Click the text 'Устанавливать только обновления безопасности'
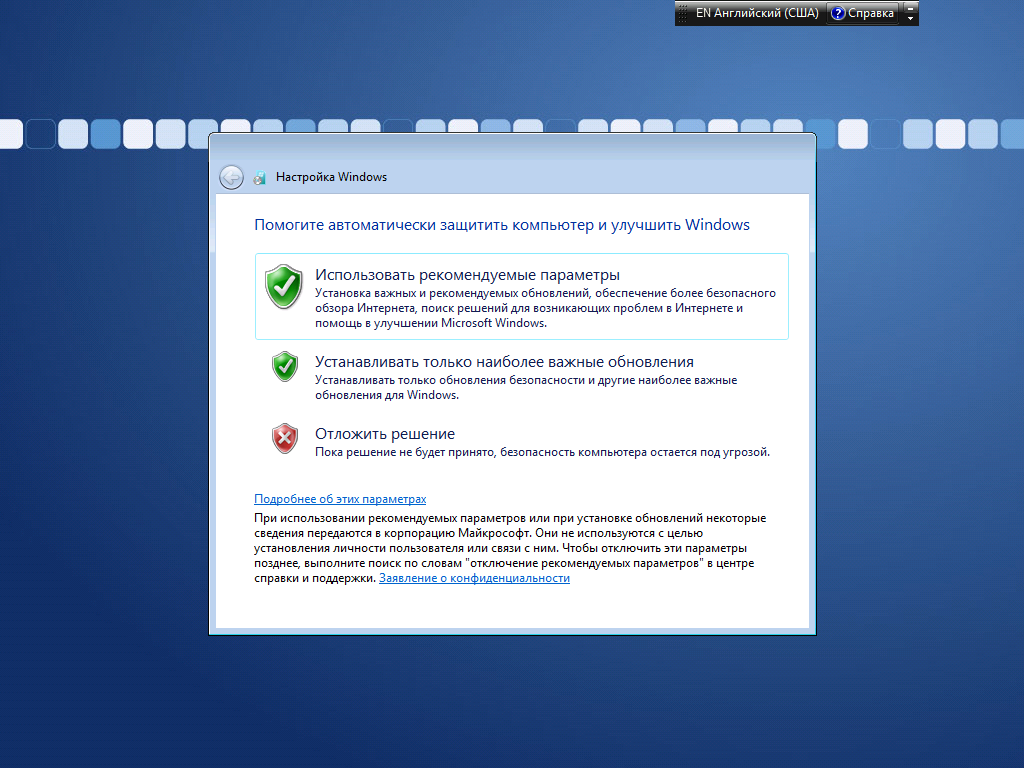This screenshot has height=768, width=1024. tap(449, 380)
